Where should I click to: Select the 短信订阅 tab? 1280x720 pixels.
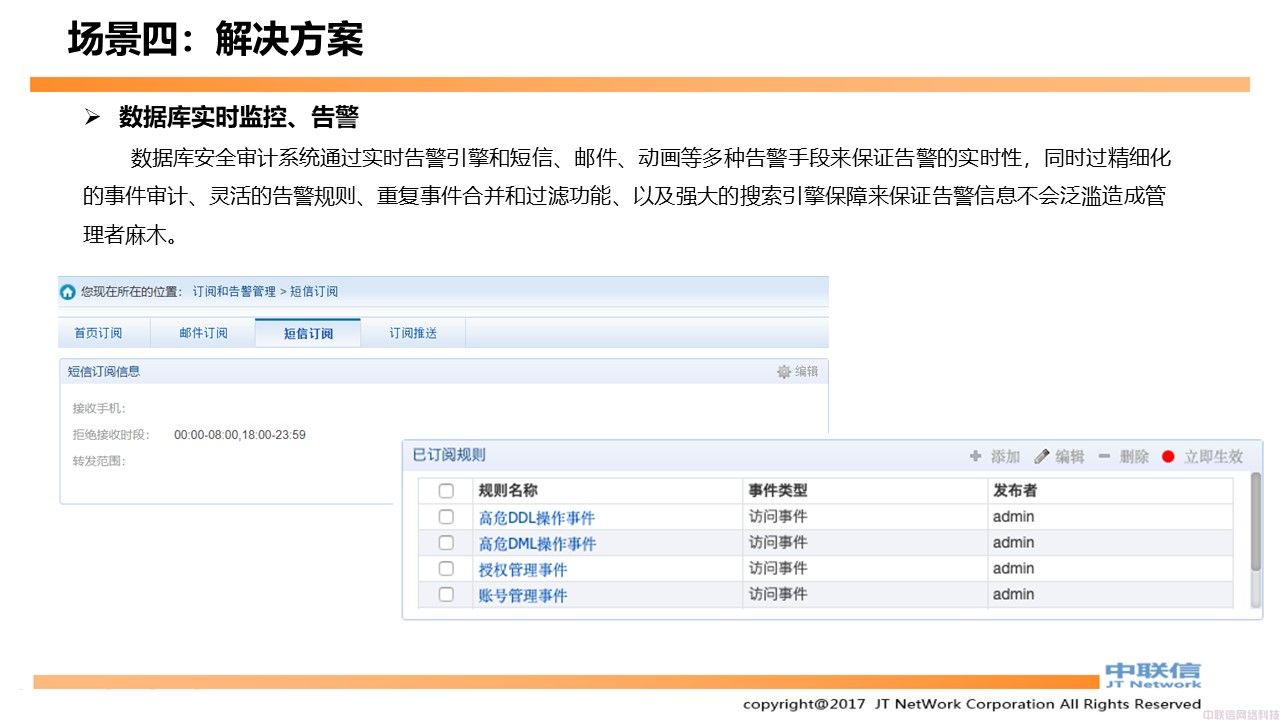click(x=308, y=333)
